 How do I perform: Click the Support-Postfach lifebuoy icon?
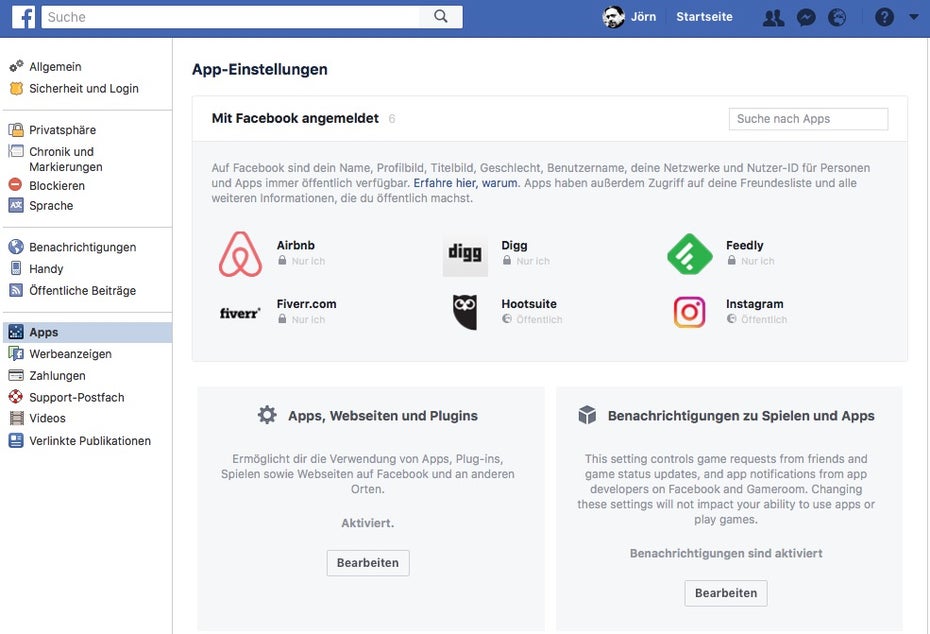point(16,397)
